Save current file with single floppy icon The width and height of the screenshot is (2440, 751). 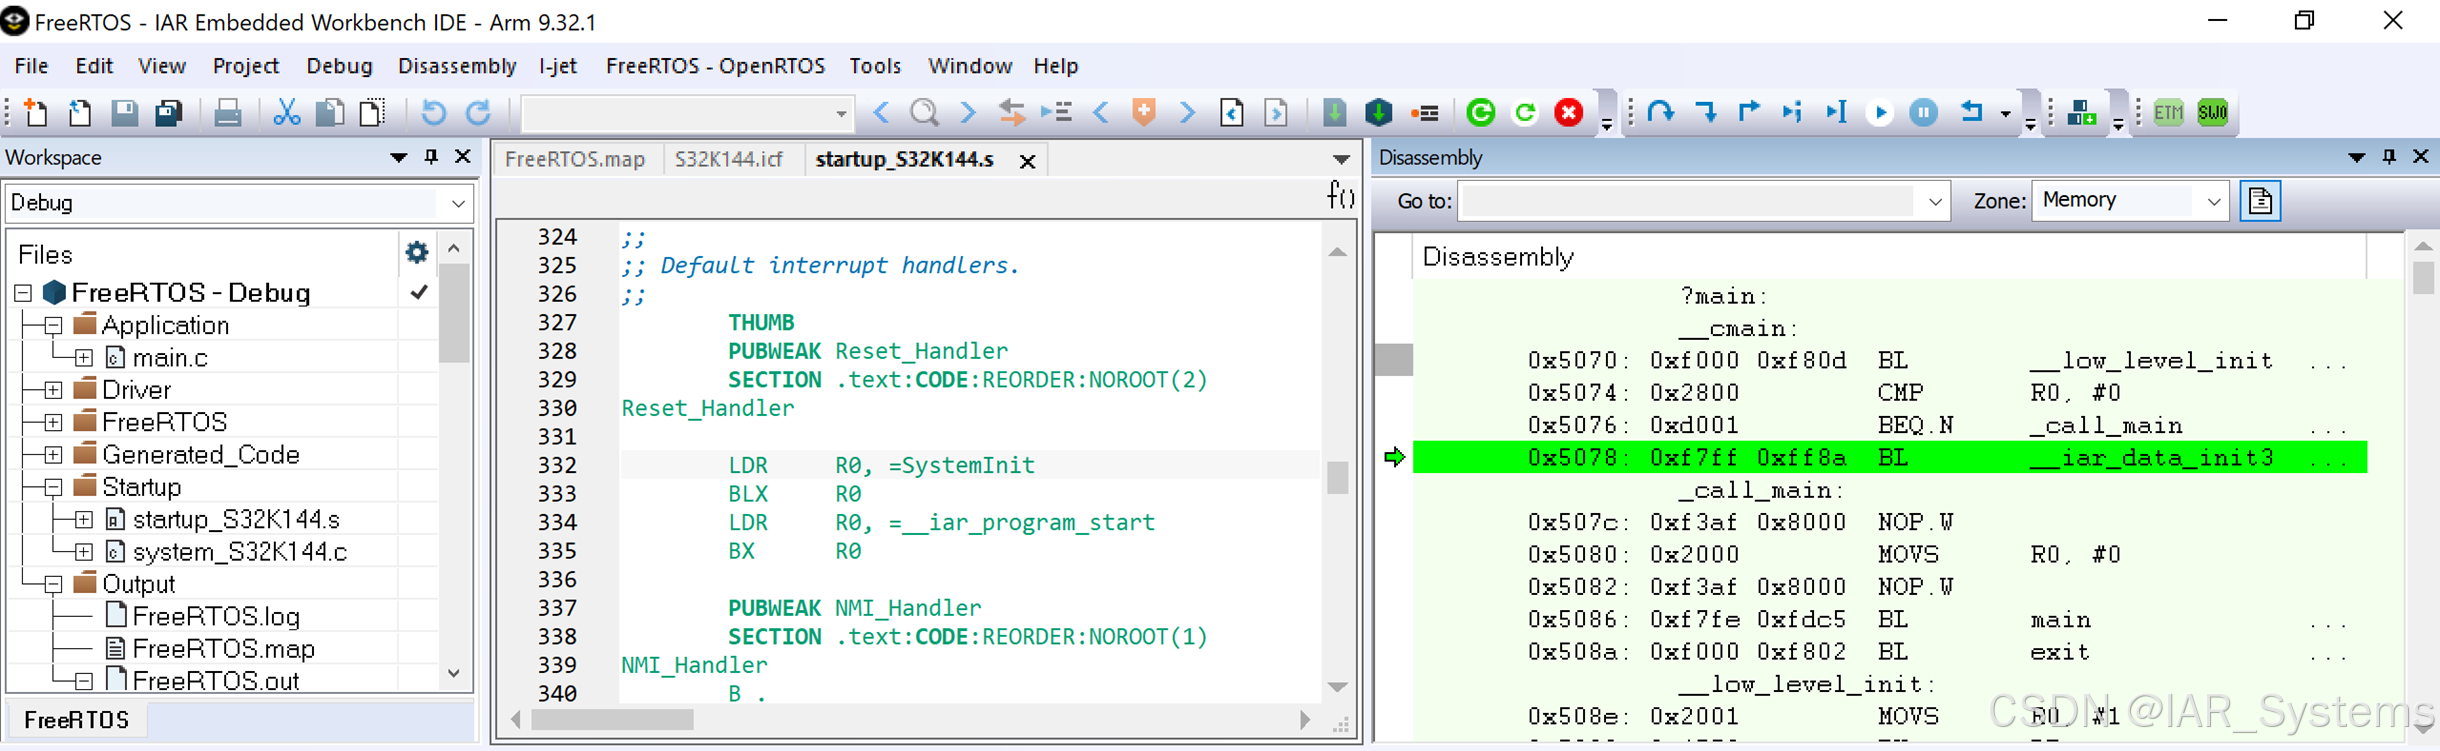coord(124,112)
